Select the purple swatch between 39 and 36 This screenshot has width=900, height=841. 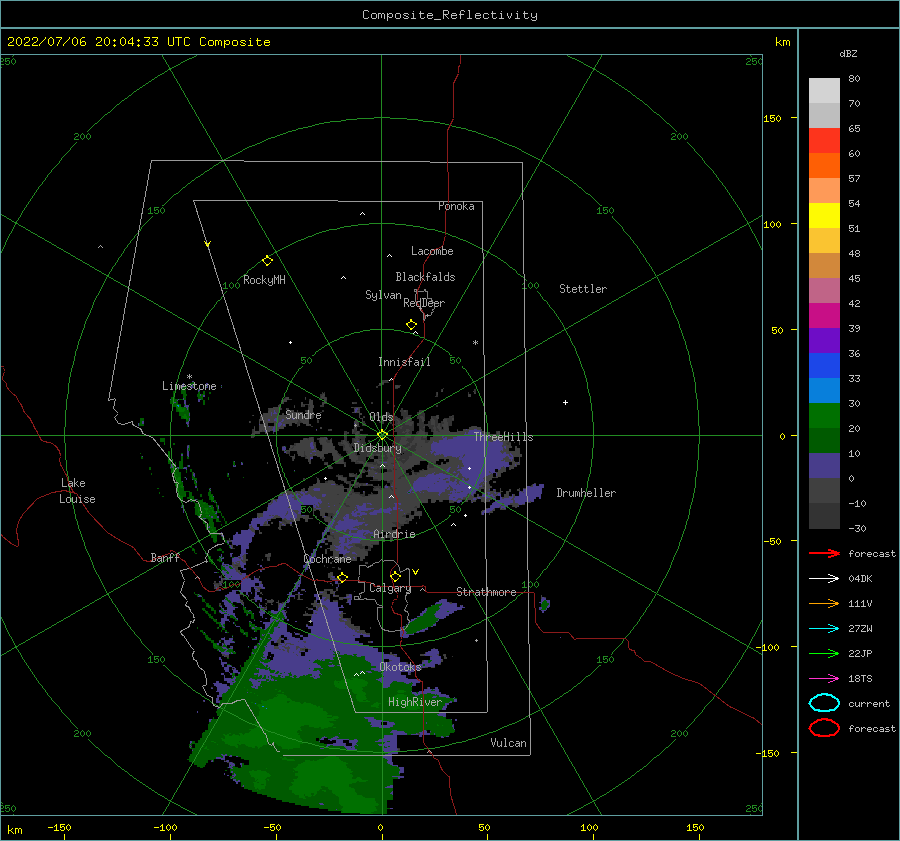click(x=824, y=341)
